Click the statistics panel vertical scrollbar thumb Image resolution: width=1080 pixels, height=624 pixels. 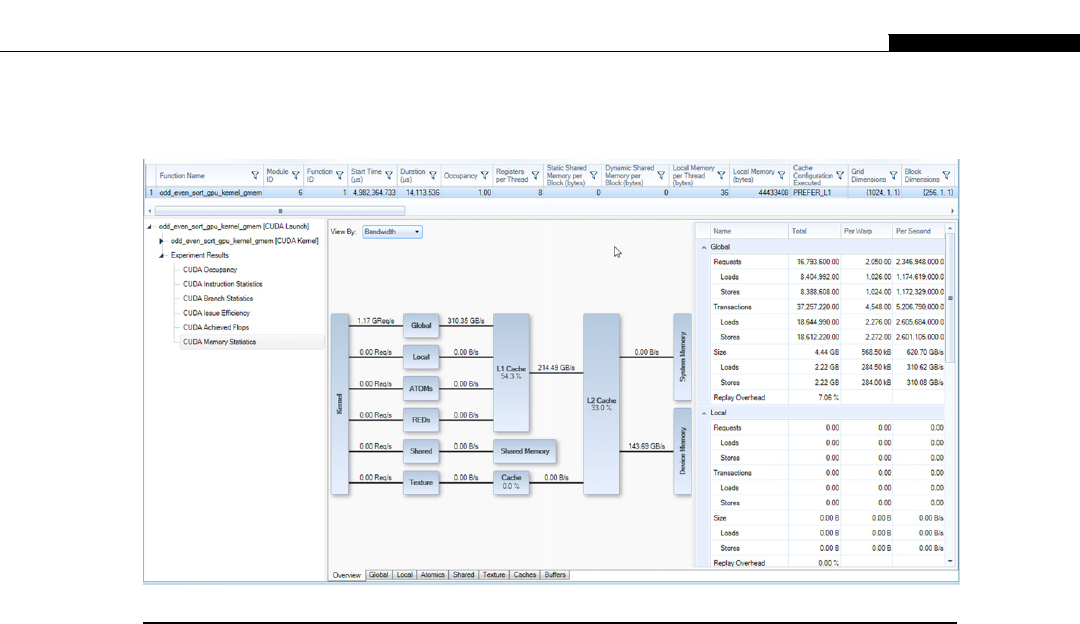[950, 298]
